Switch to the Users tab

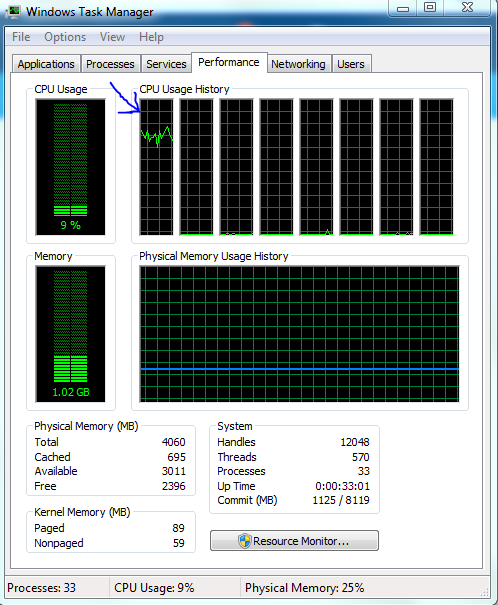[351, 64]
